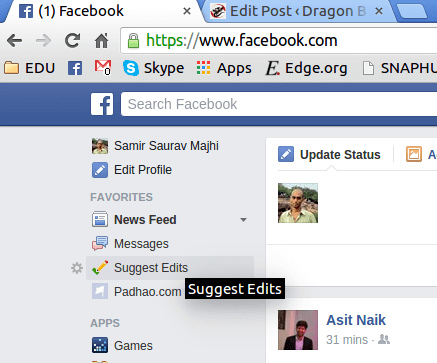Click the Suggest Edits pencil-check icon
Image resolution: width=437 pixels, height=363 pixels.
(x=100, y=268)
